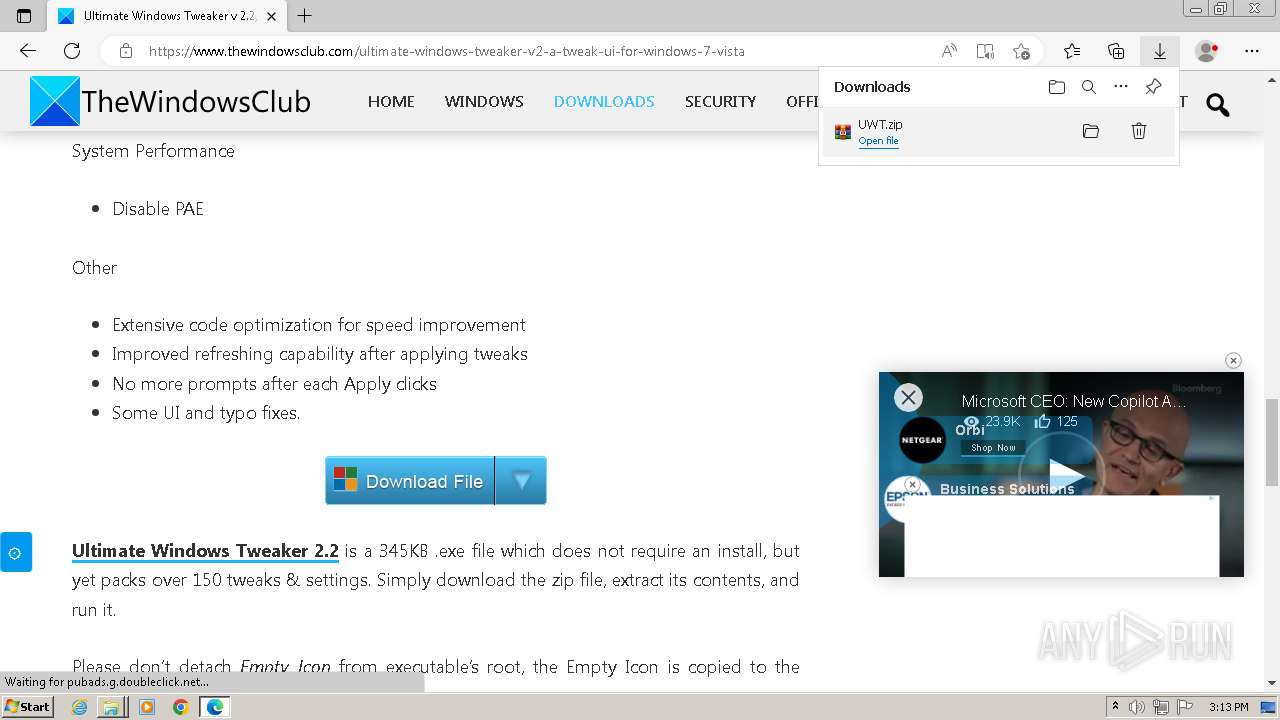The width and height of the screenshot is (1280, 720).
Task: Open volume control in system tray
Action: 1137,707
